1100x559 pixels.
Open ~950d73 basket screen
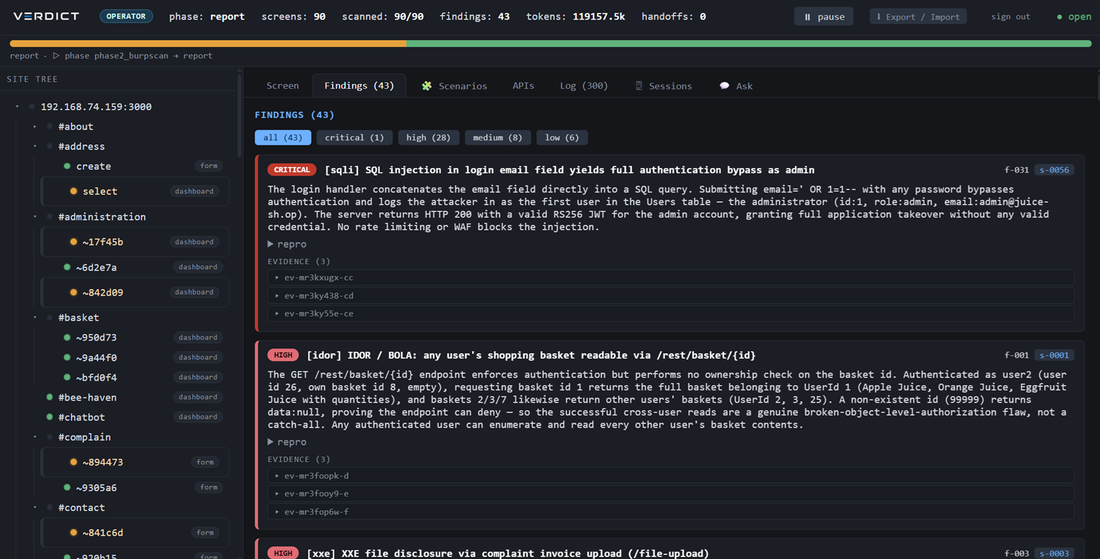(x=136, y=337)
